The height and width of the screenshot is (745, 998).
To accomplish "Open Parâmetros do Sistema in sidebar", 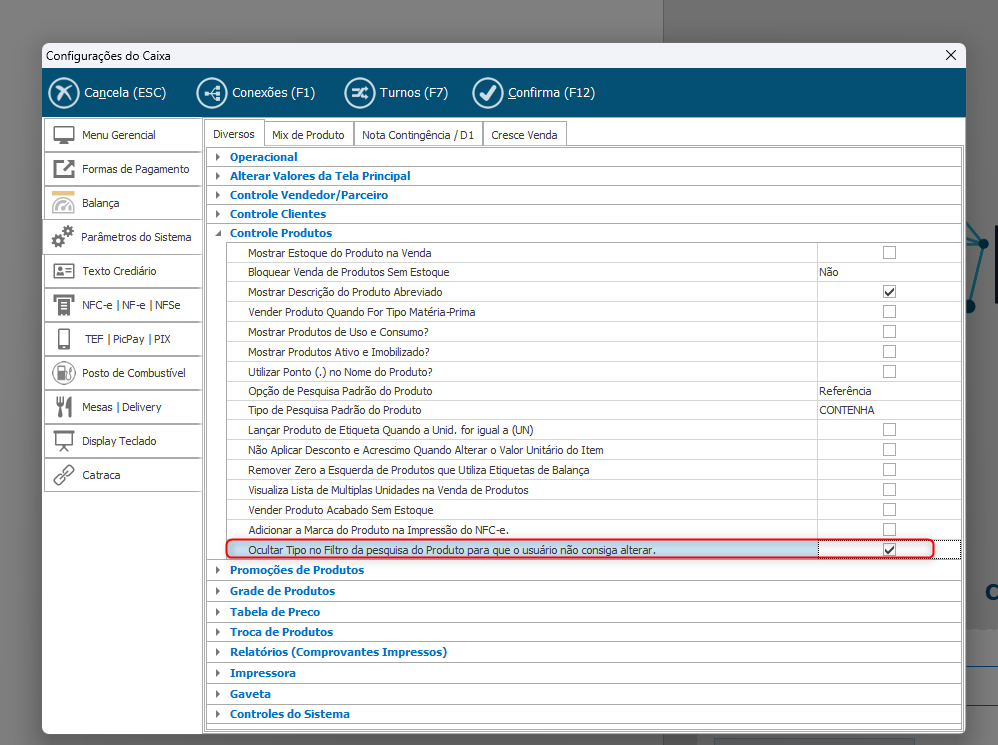I will coord(123,237).
